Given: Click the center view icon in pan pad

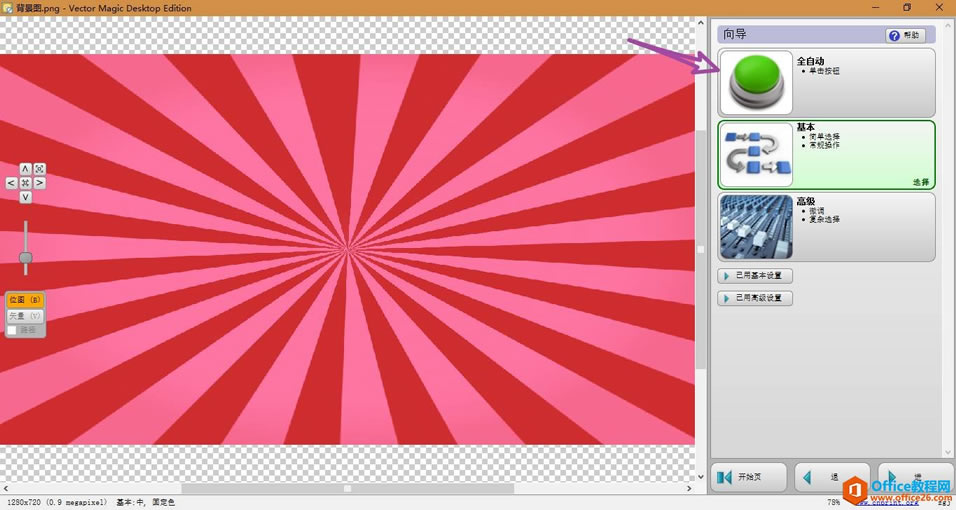Looking at the screenshot, I should [25, 183].
